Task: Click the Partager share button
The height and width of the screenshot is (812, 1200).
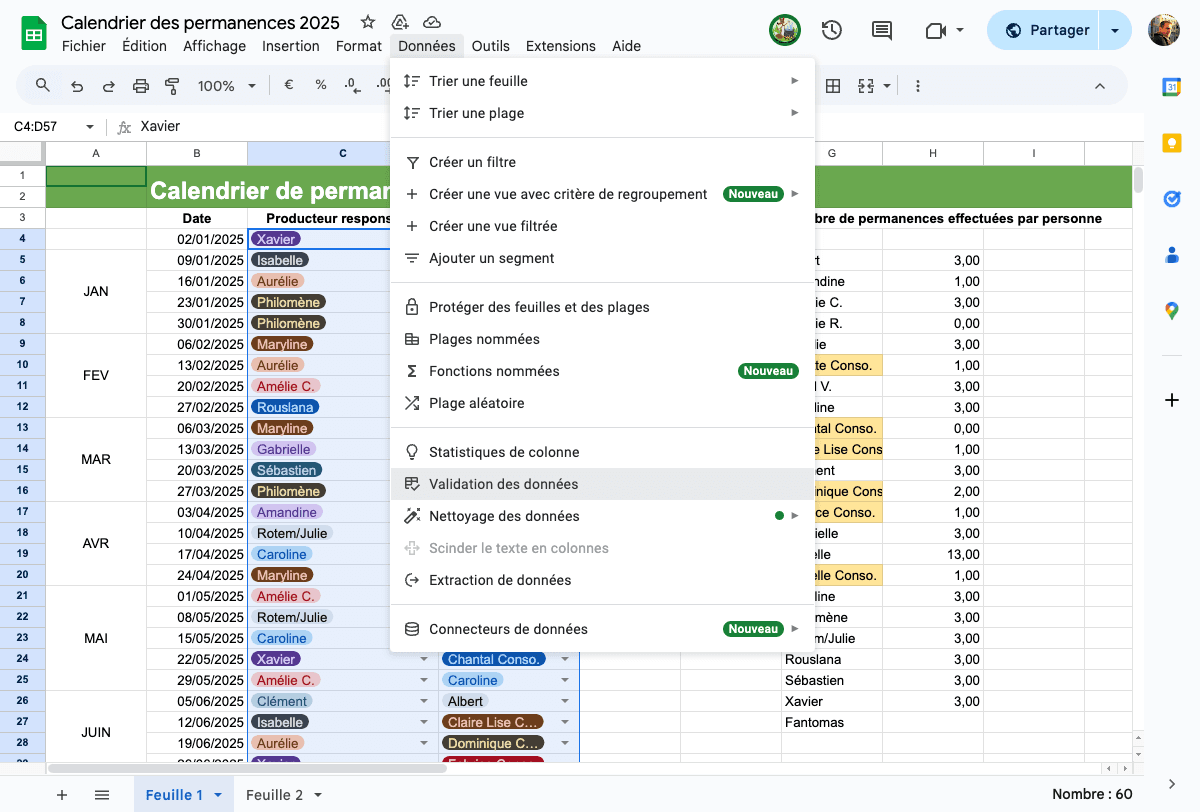Action: [1043, 30]
